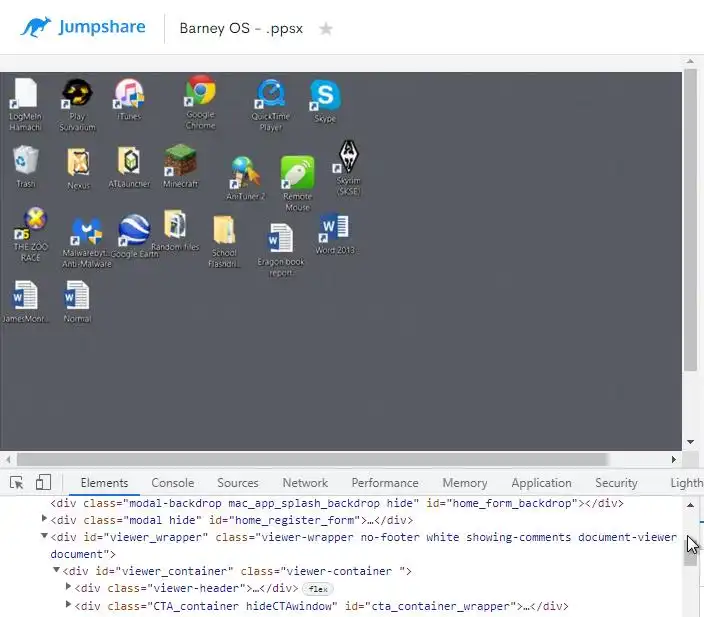Click the DevTools panel scroll up arrow

tap(690, 505)
